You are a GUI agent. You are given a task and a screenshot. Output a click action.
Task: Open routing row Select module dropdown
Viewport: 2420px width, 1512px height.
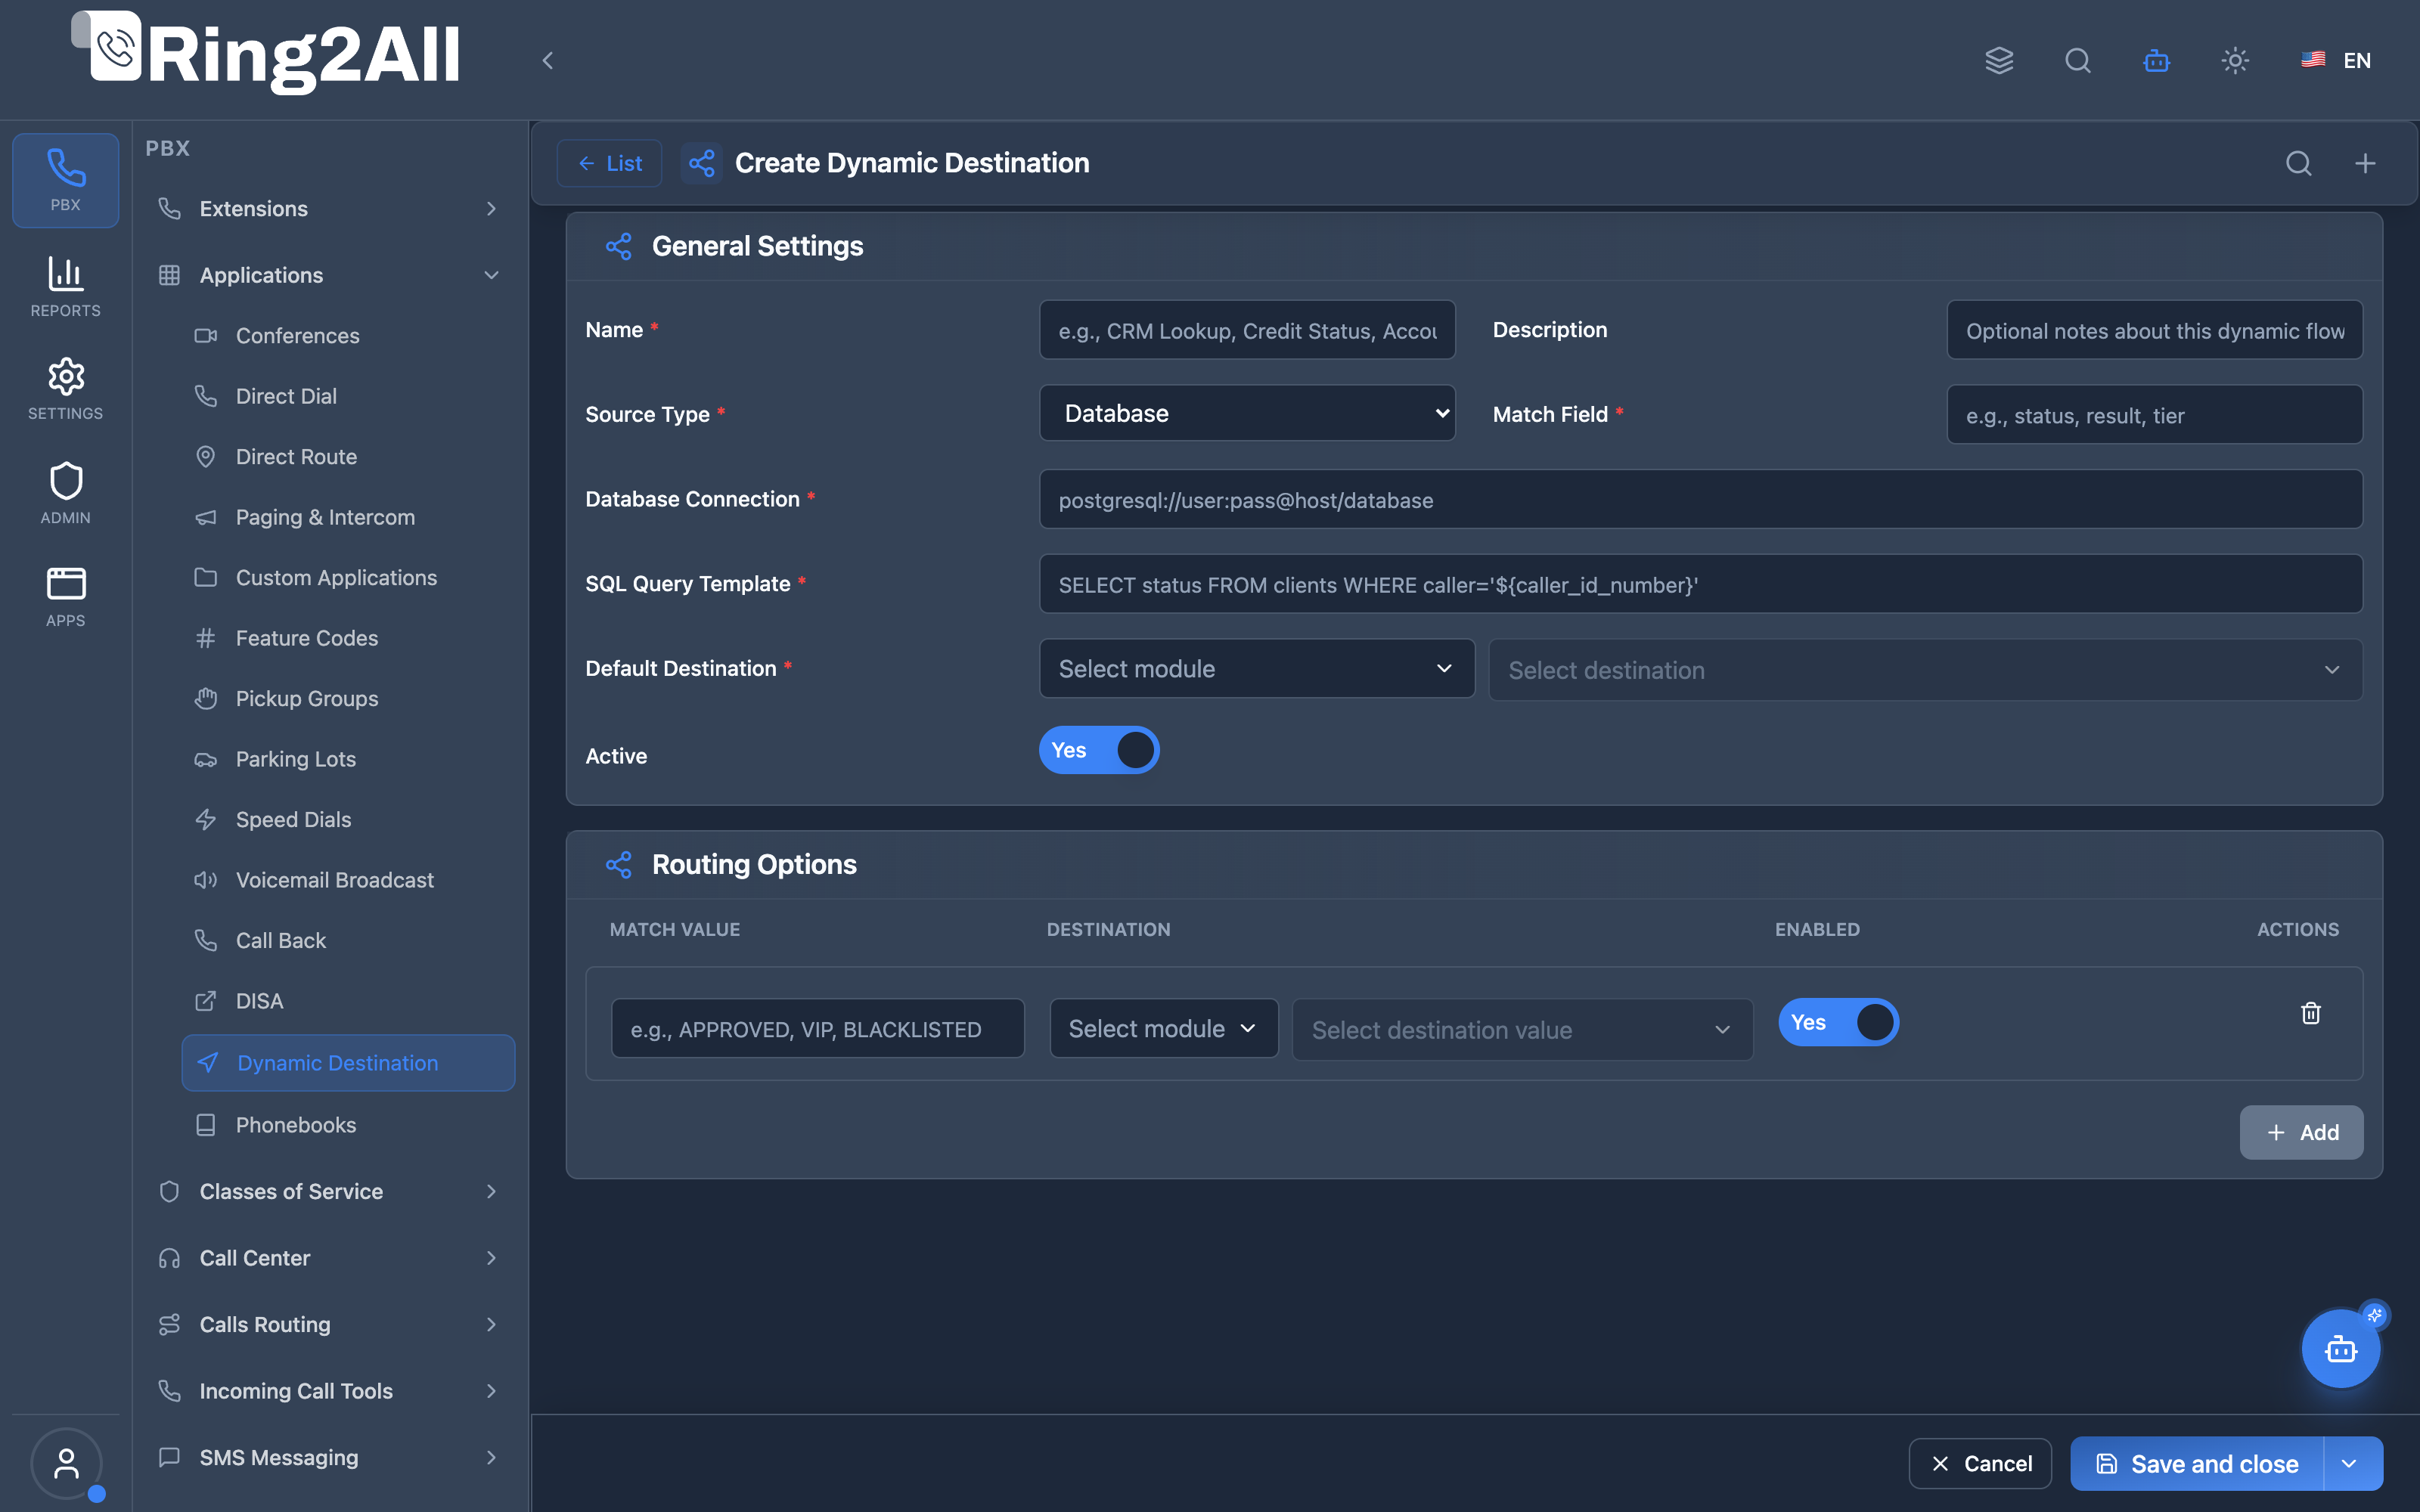(1164, 1028)
